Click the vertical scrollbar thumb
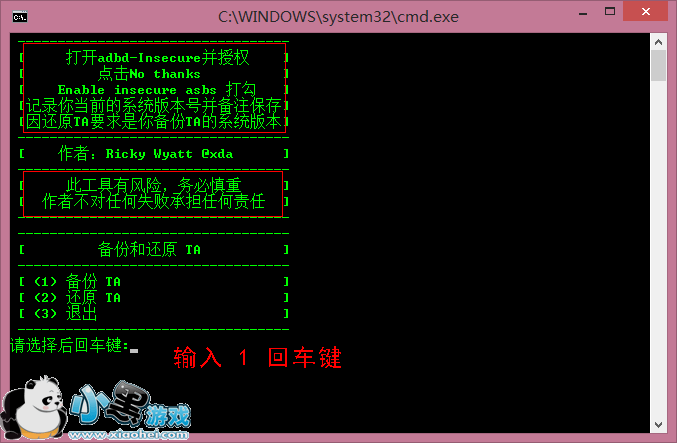 (658, 65)
